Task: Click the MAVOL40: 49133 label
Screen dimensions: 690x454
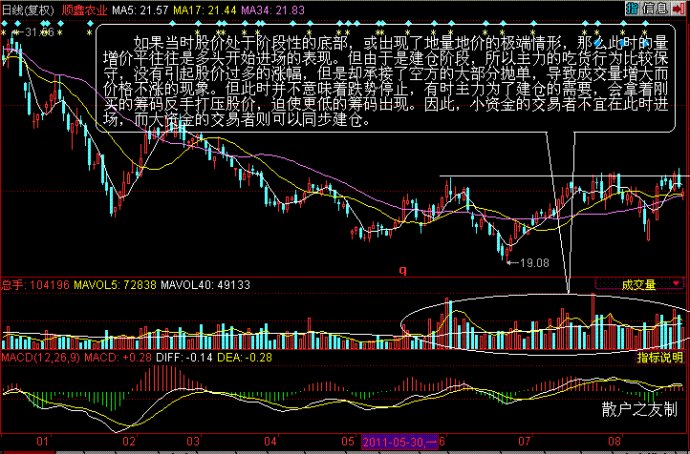Action: coord(205,285)
